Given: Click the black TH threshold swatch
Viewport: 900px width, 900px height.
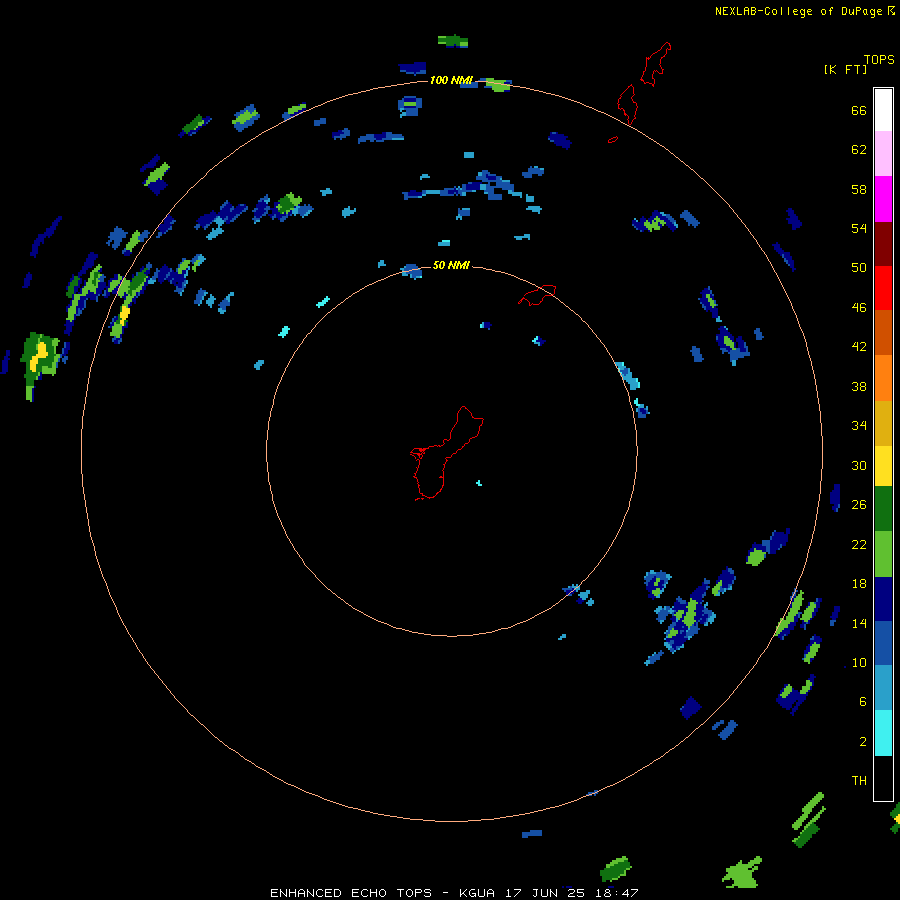Looking at the screenshot, I should (883, 778).
